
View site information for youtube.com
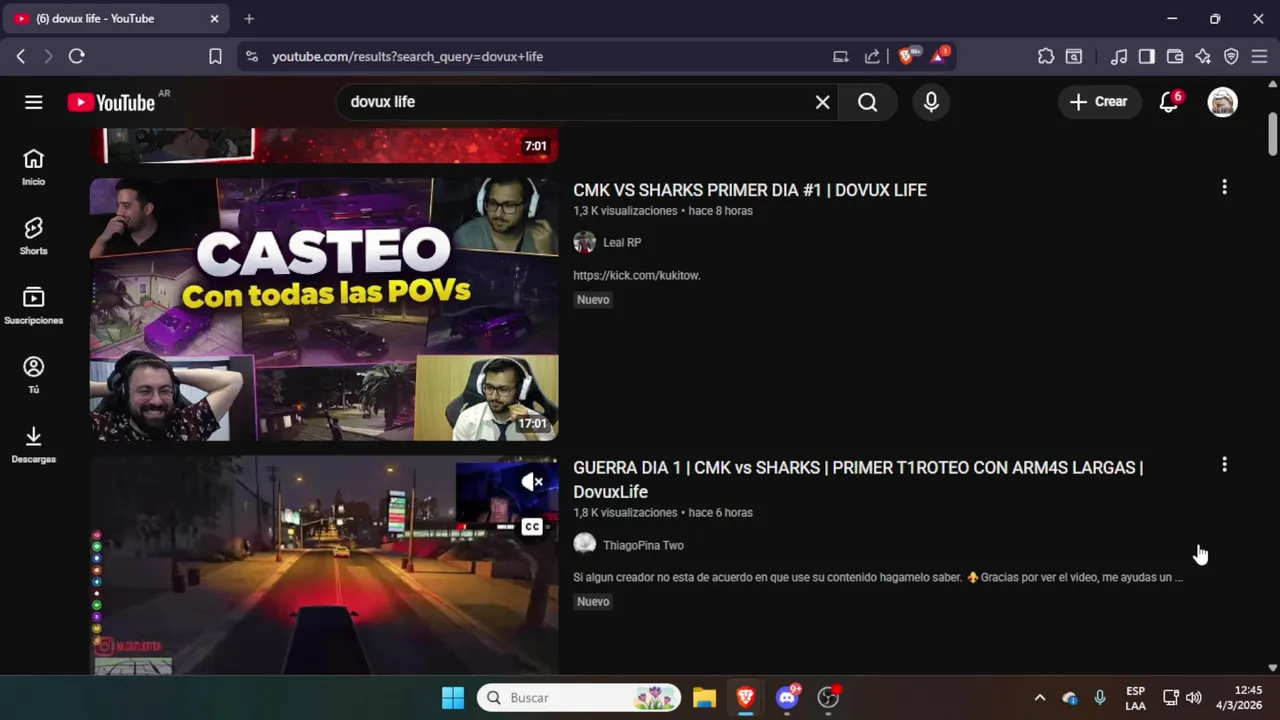tap(251, 57)
